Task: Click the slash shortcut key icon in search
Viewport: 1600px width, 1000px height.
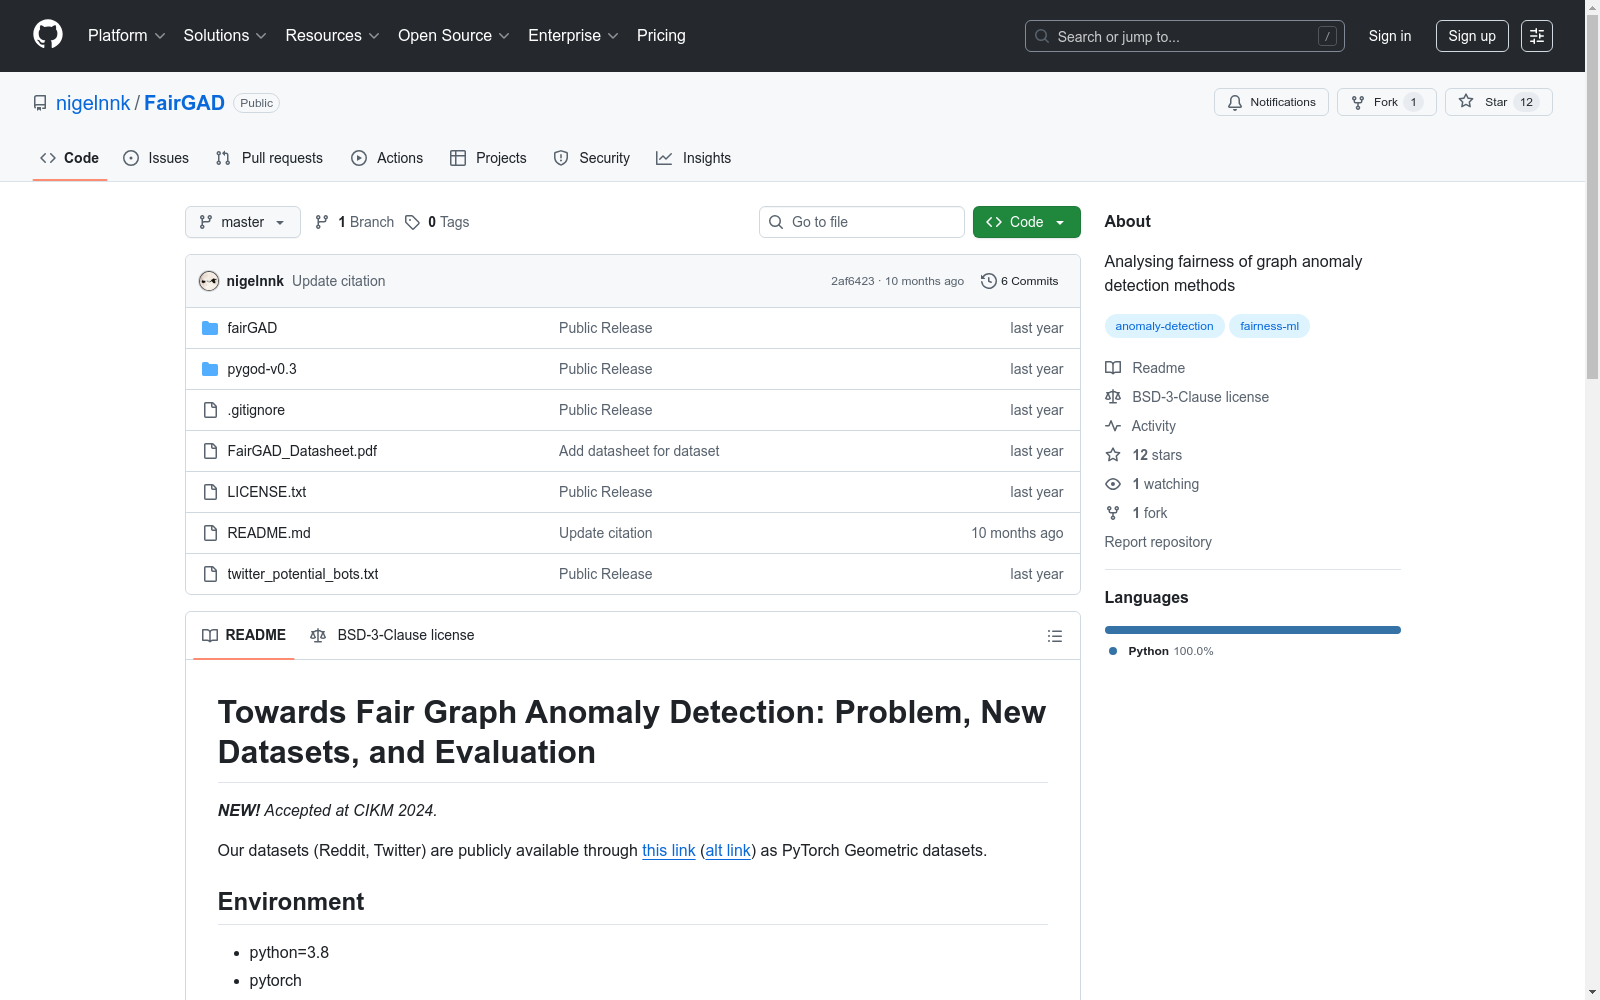Action: point(1327,36)
